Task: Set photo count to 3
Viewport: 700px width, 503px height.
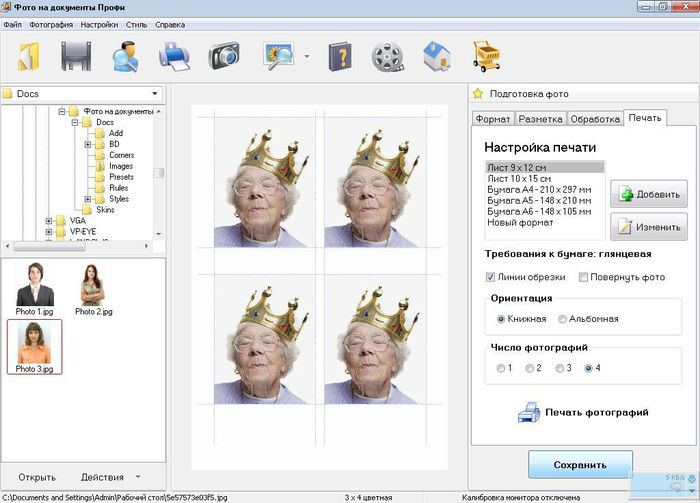Action: pyautogui.click(x=559, y=368)
